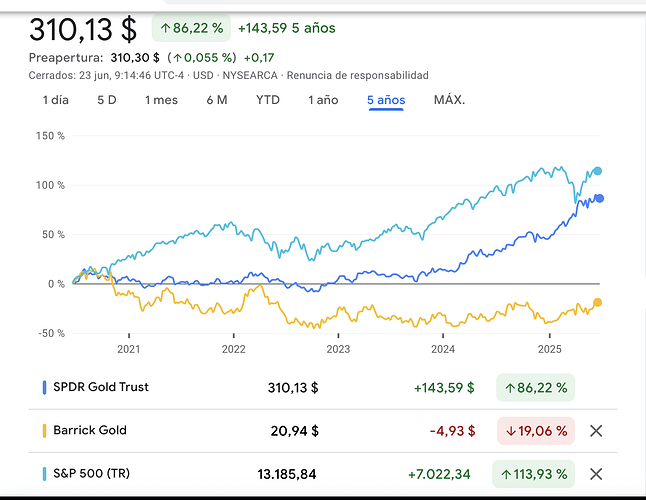646x500 pixels.
Task: Remove Barrick Gold comparison with X
Action: [596, 431]
